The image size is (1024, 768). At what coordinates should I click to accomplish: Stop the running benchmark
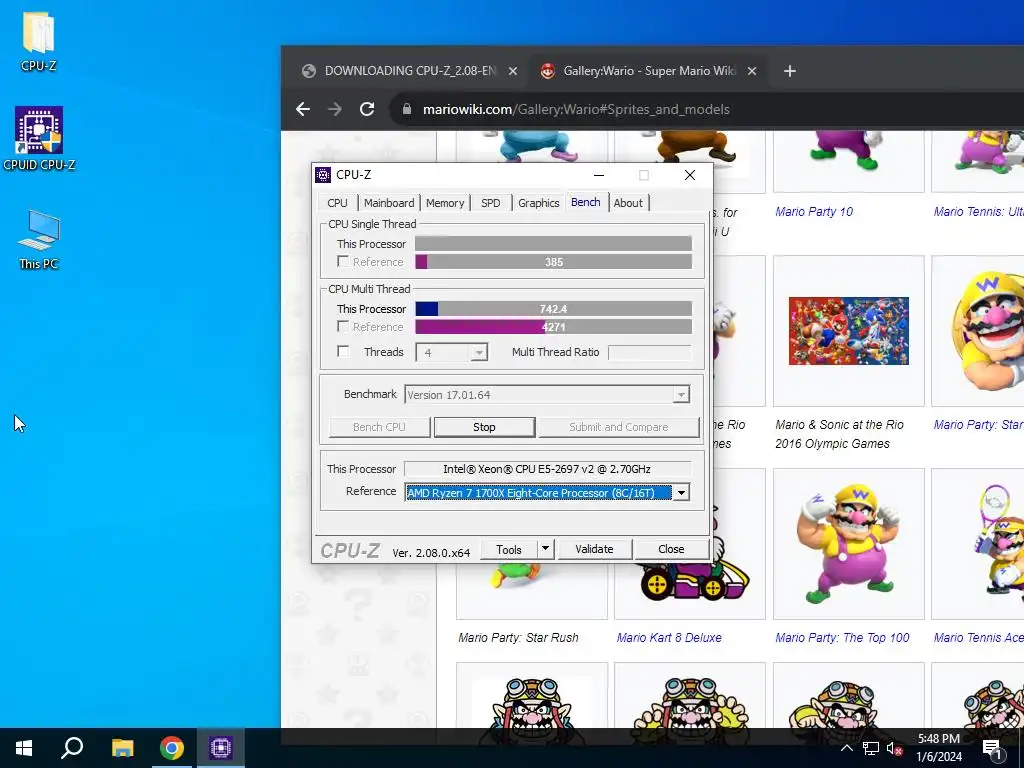pos(484,427)
